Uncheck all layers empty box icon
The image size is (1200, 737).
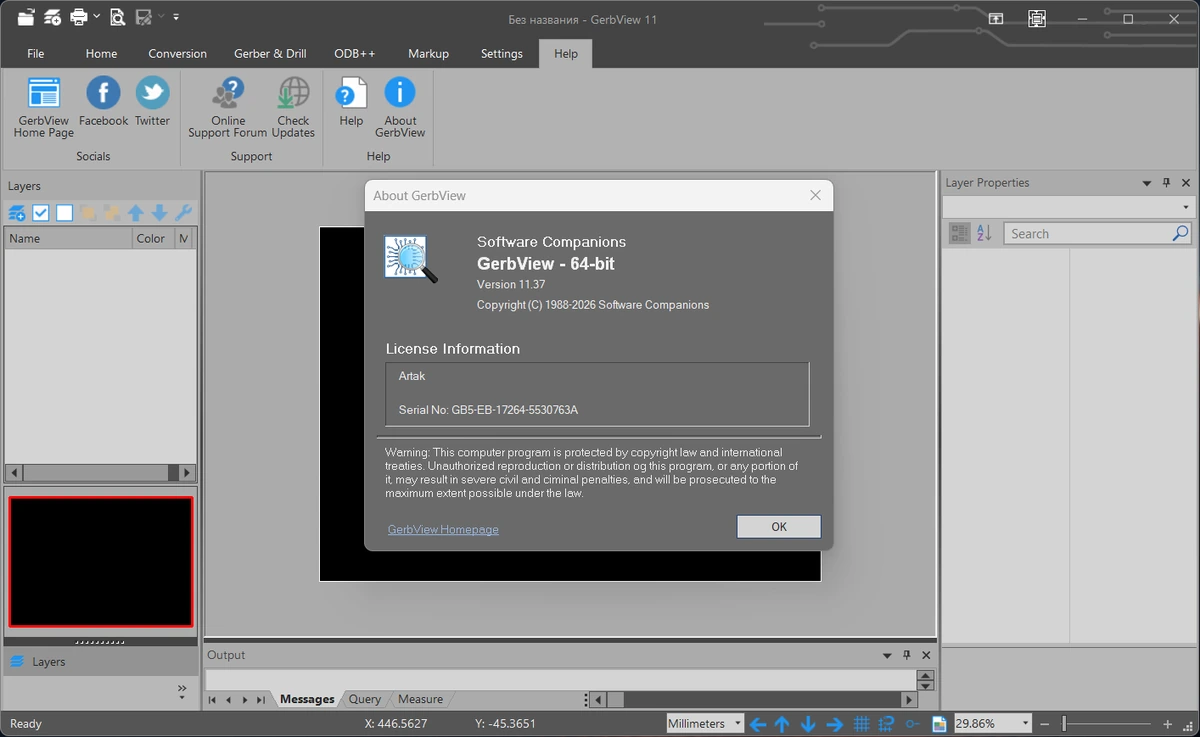(64, 213)
